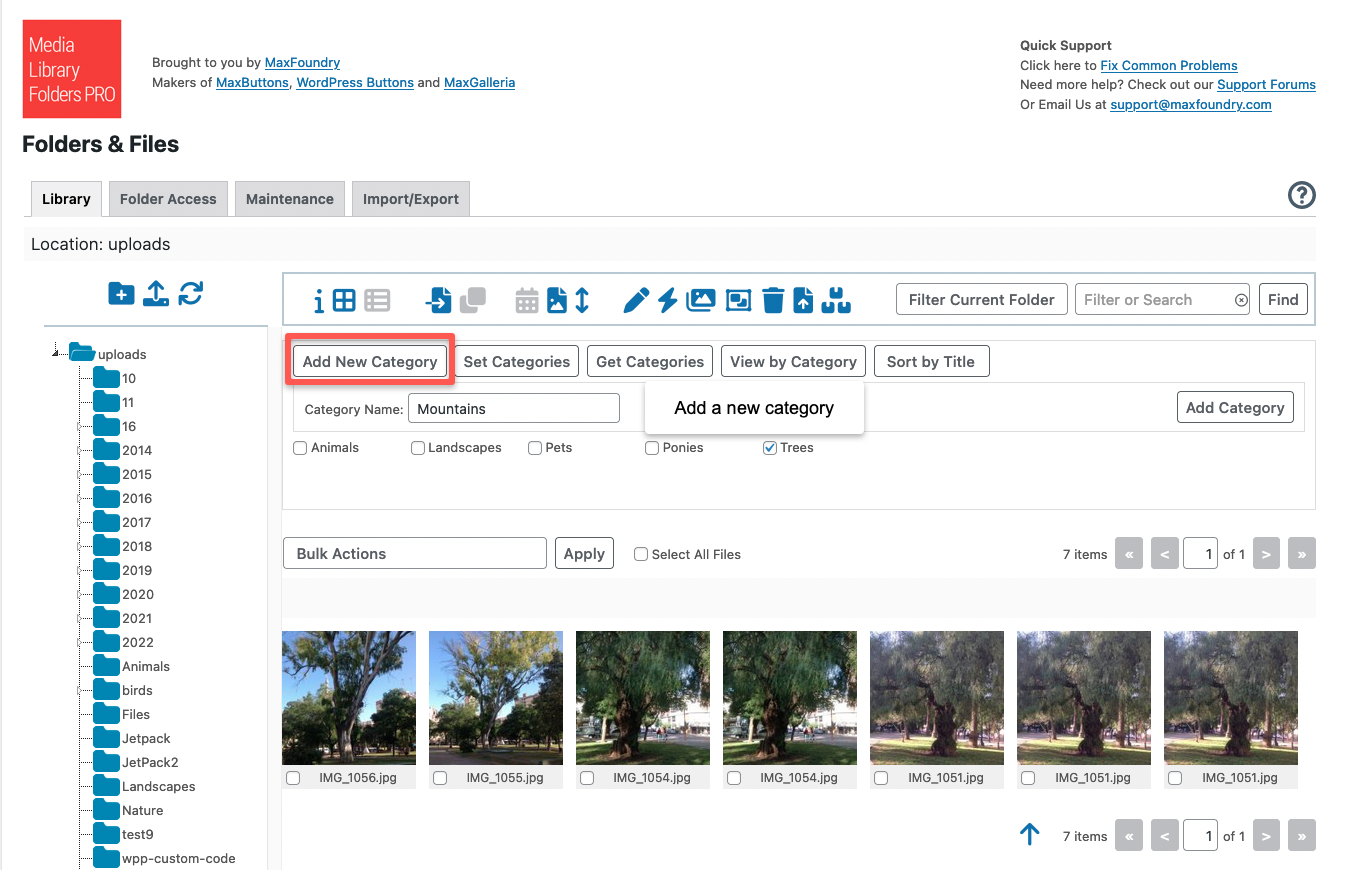Click the Add Category button
The image size is (1356, 870).
pos(1235,407)
